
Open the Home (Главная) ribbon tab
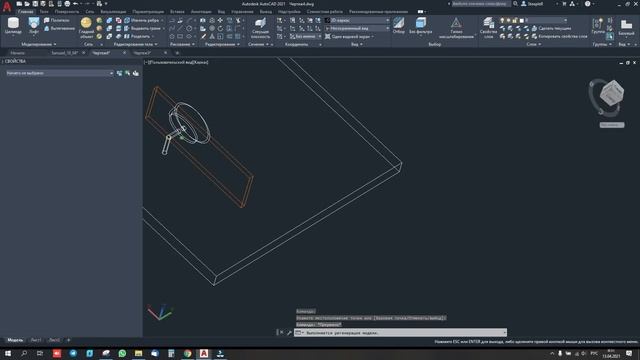click(26, 12)
